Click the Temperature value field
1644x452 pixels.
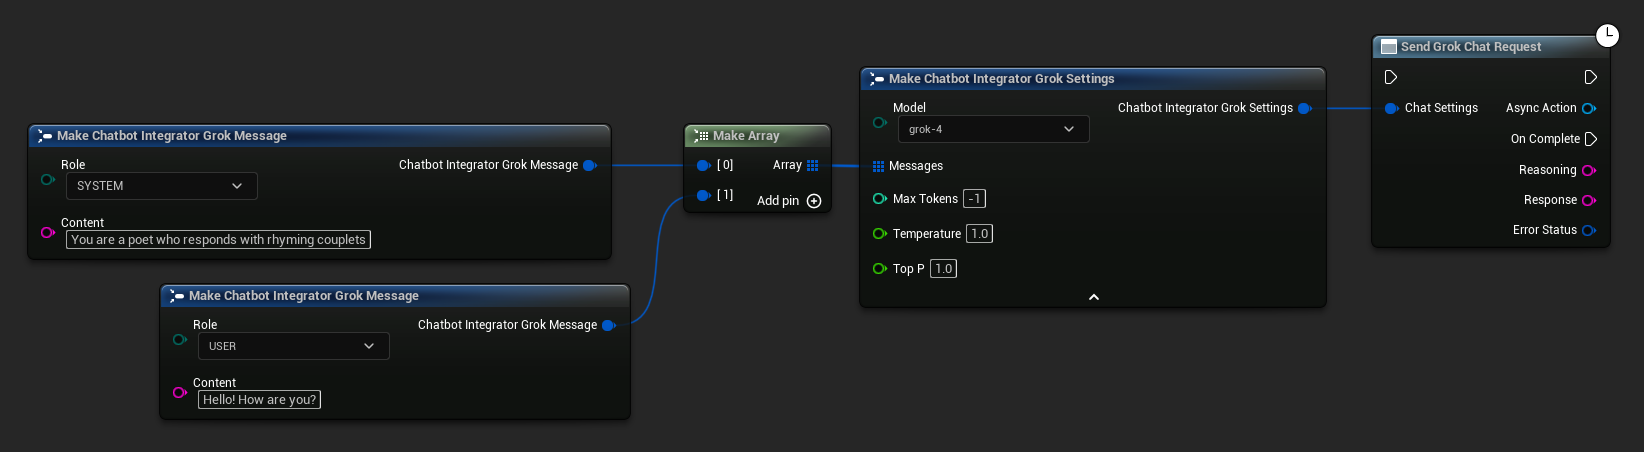(979, 234)
